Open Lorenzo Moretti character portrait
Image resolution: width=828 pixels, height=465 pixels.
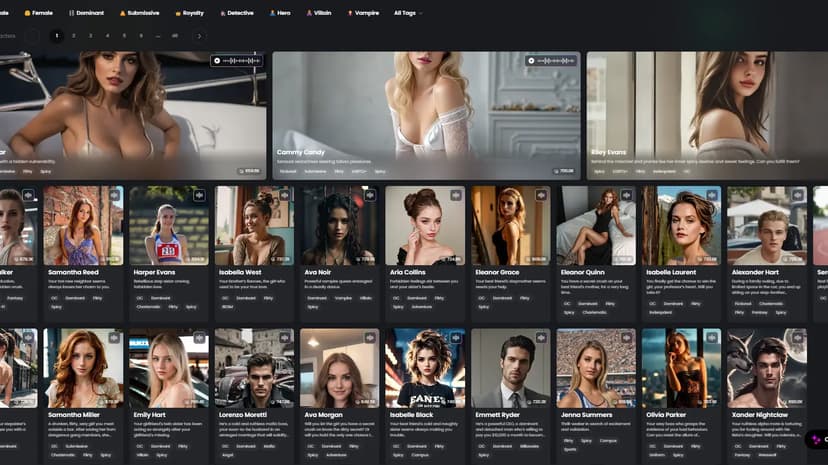click(255, 368)
